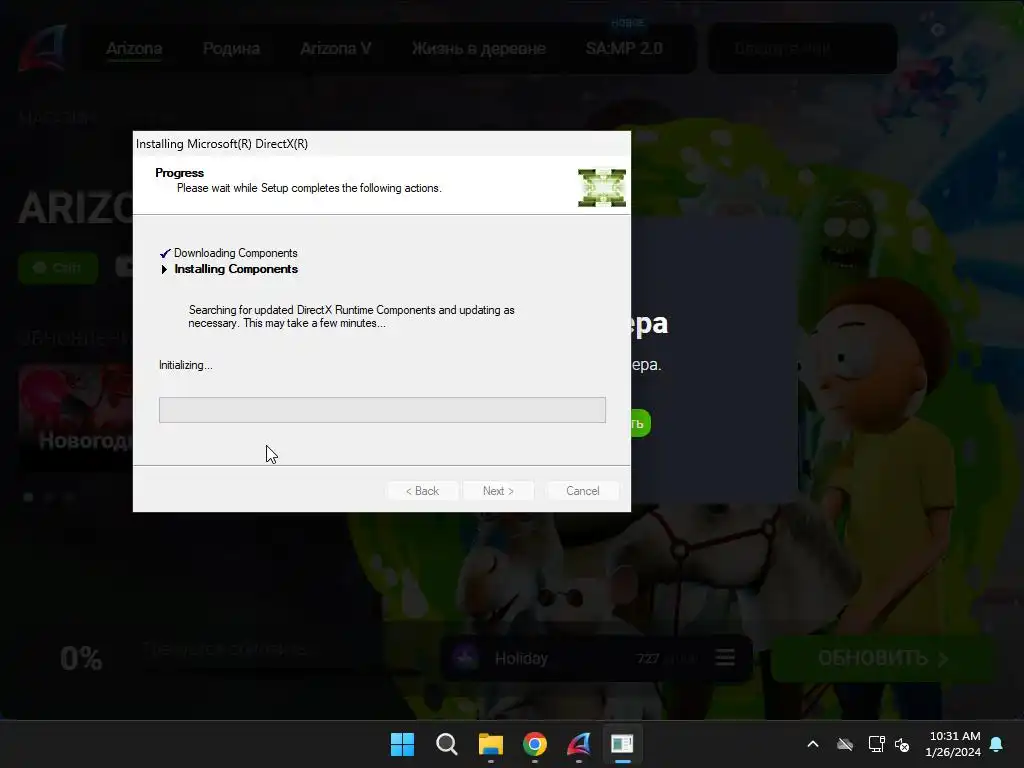Expand the hidden system tray icons chevron
The height and width of the screenshot is (768, 1024).
pos(813,744)
